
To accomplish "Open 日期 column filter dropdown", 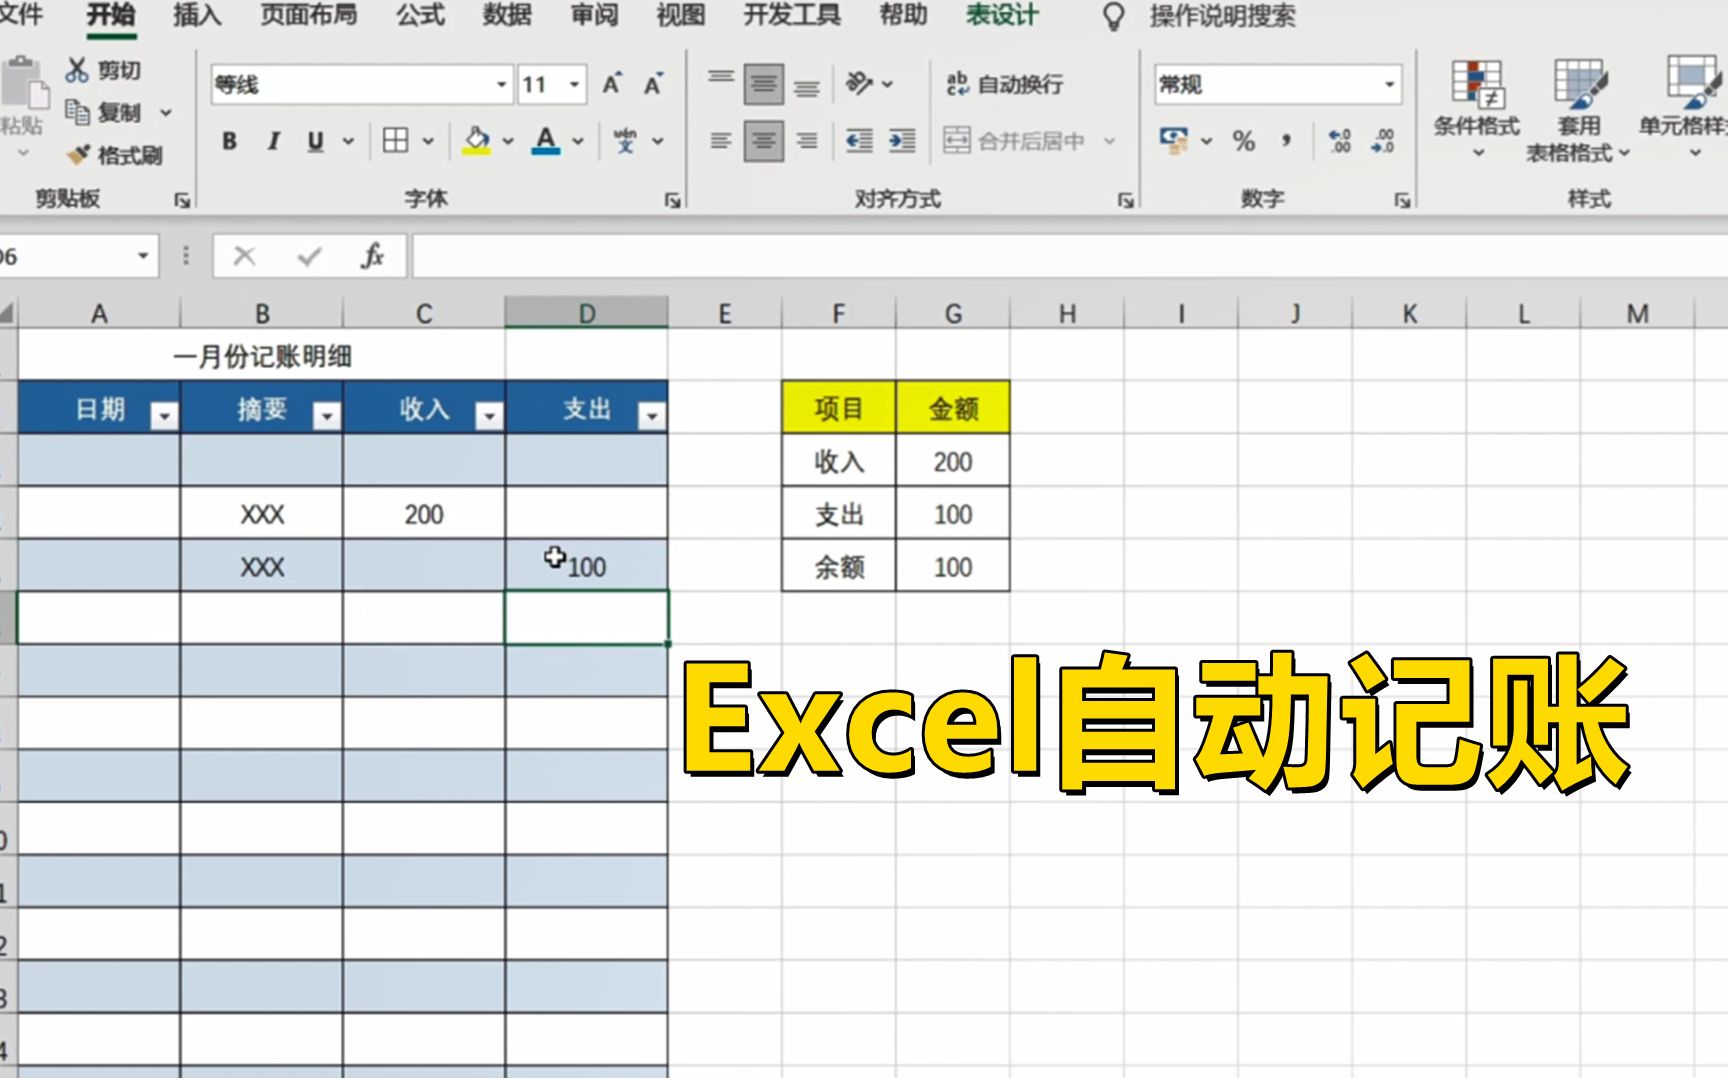I will [x=164, y=415].
